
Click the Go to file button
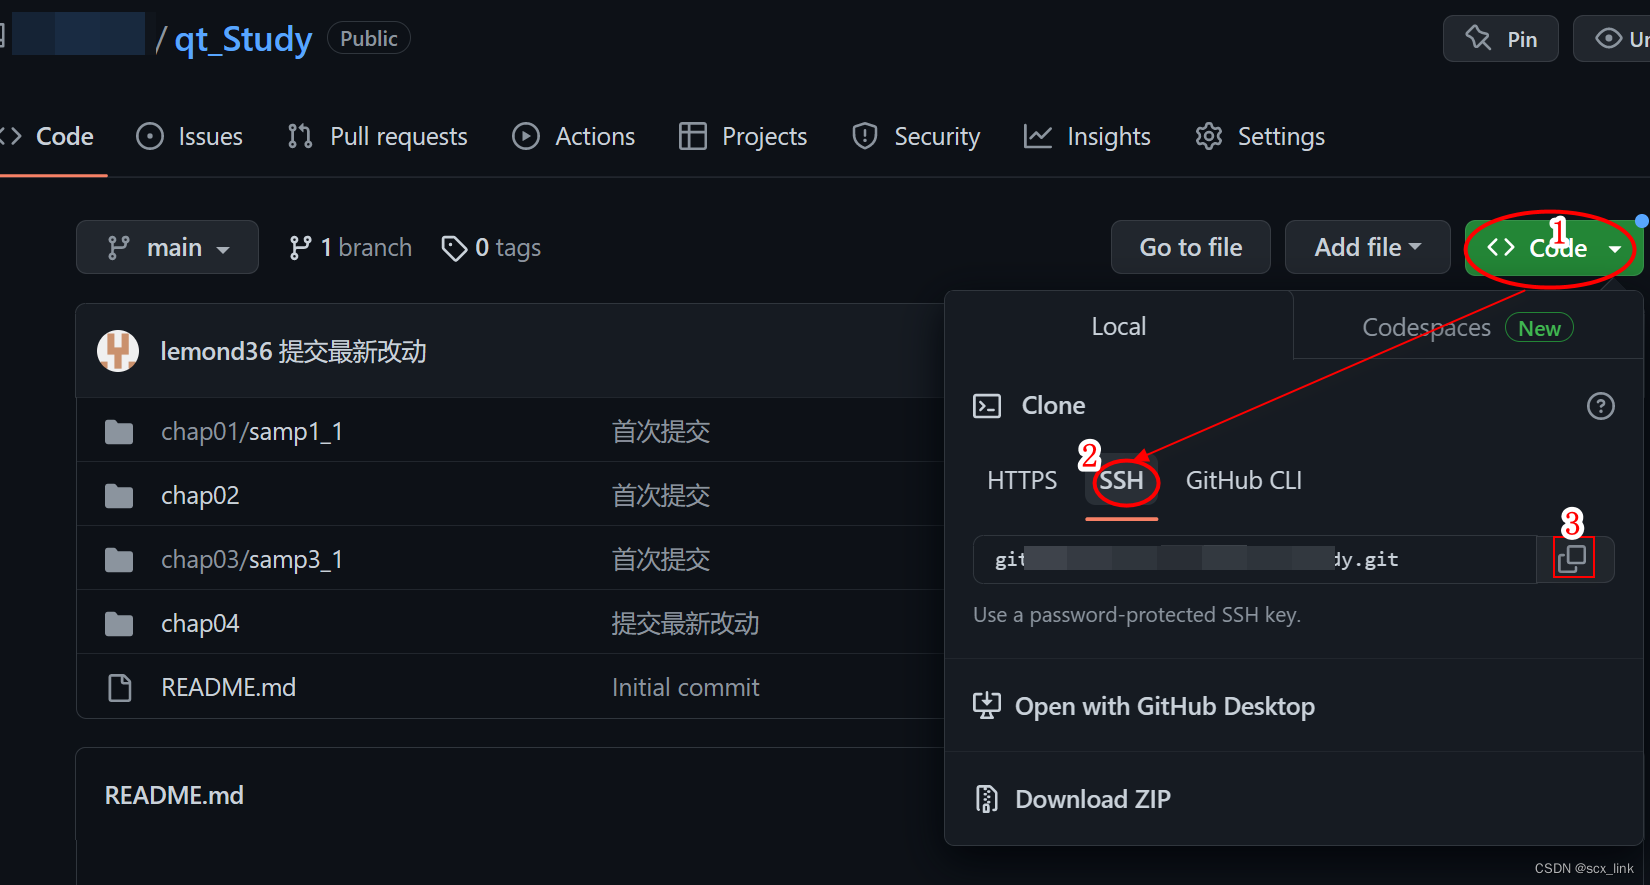pyautogui.click(x=1191, y=247)
